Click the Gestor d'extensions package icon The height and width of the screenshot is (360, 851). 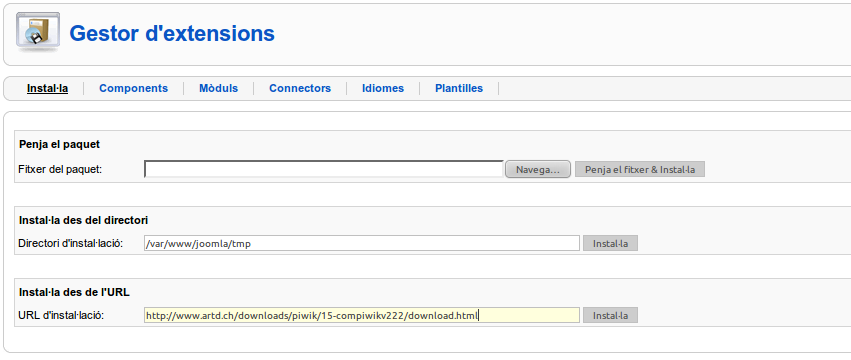coord(38,32)
